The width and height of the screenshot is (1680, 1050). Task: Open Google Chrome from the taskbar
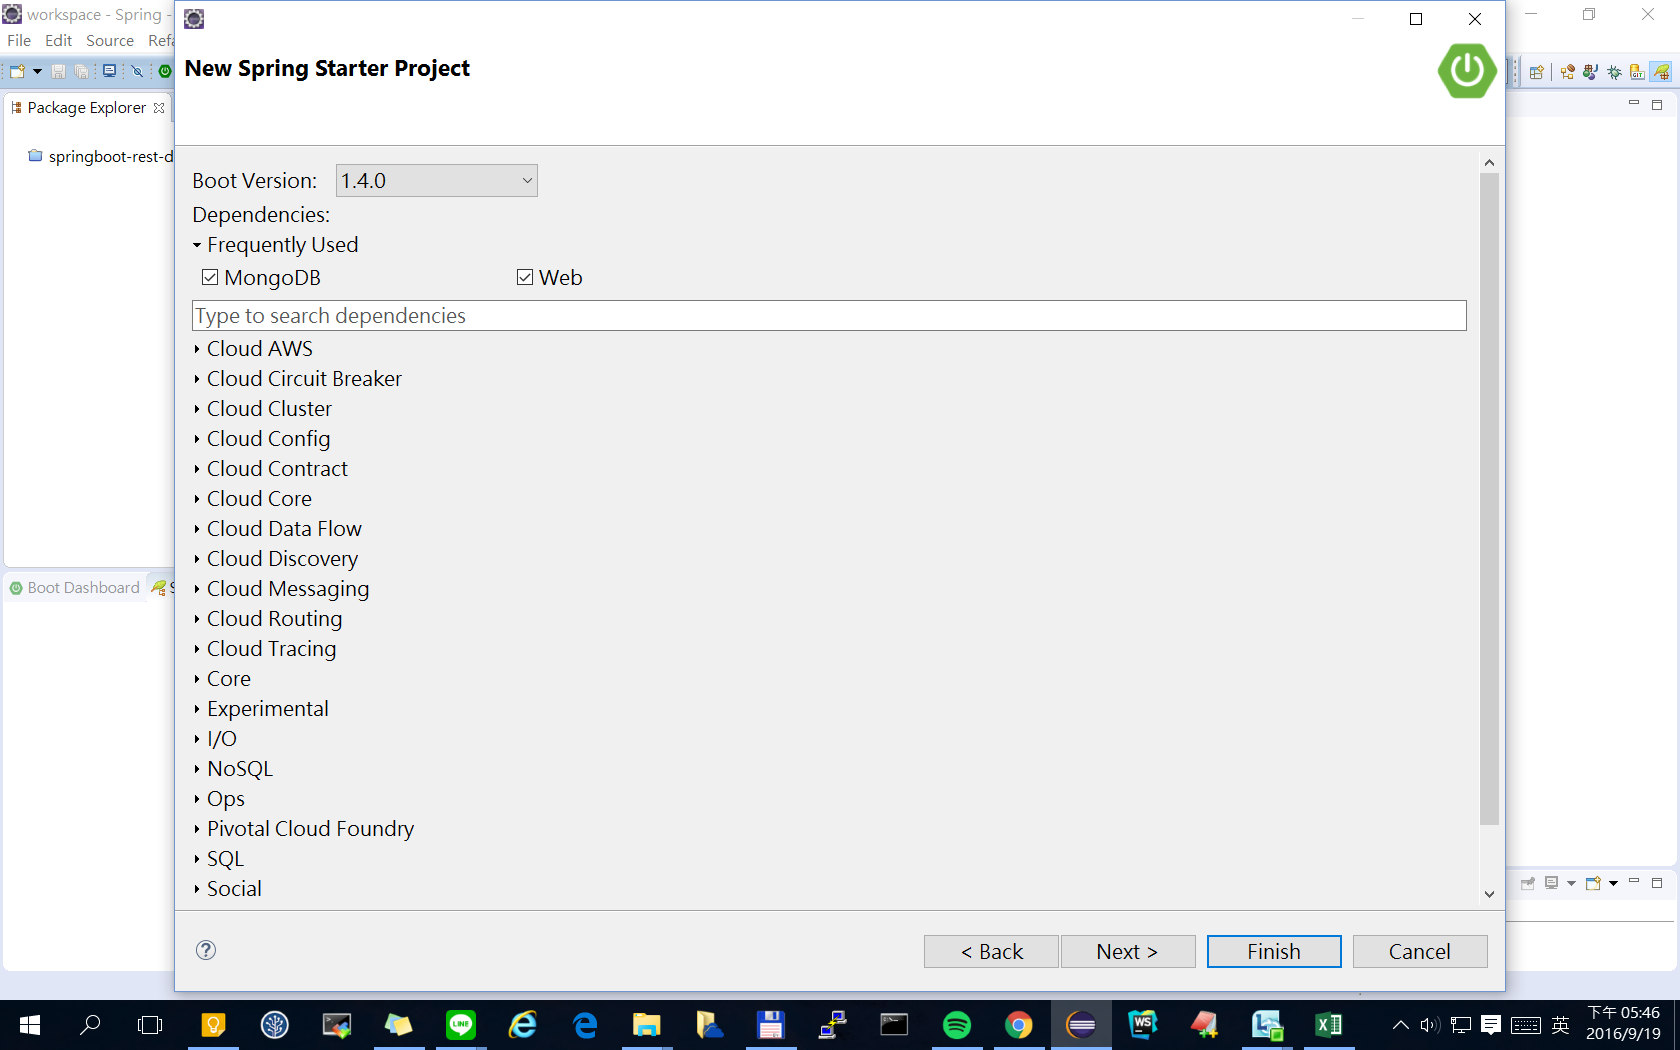tap(1019, 1025)
